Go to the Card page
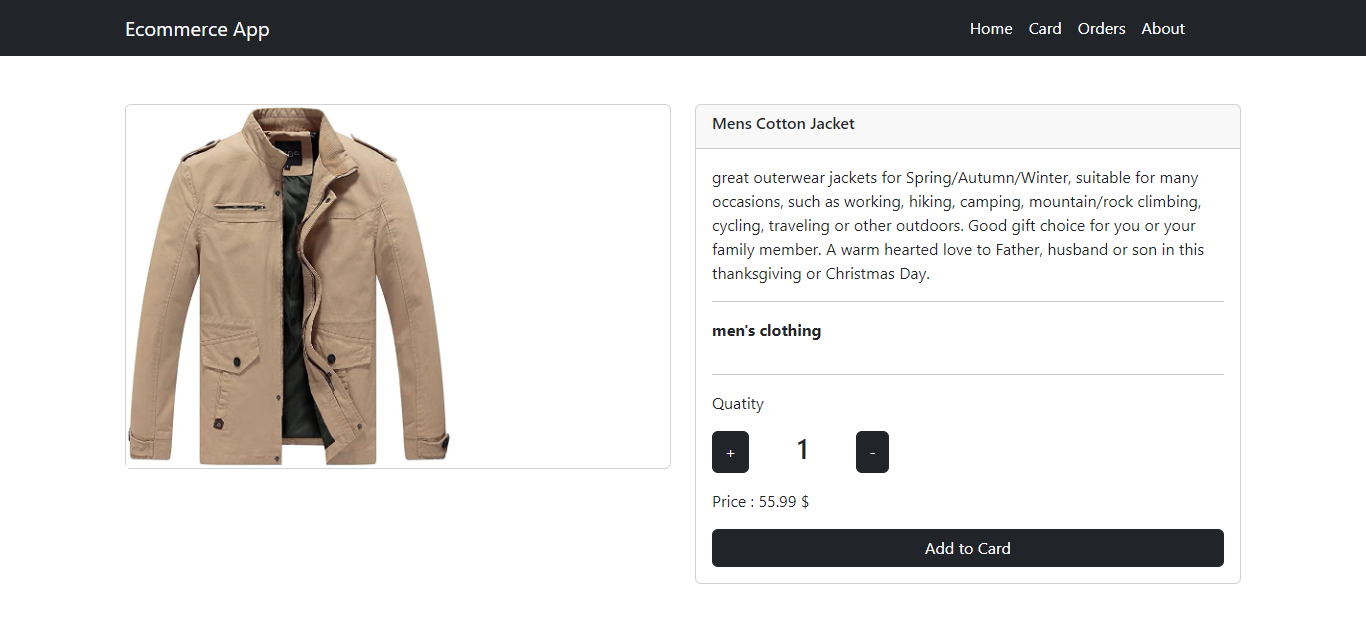 pyautogui.click(x=1045, y=29)
